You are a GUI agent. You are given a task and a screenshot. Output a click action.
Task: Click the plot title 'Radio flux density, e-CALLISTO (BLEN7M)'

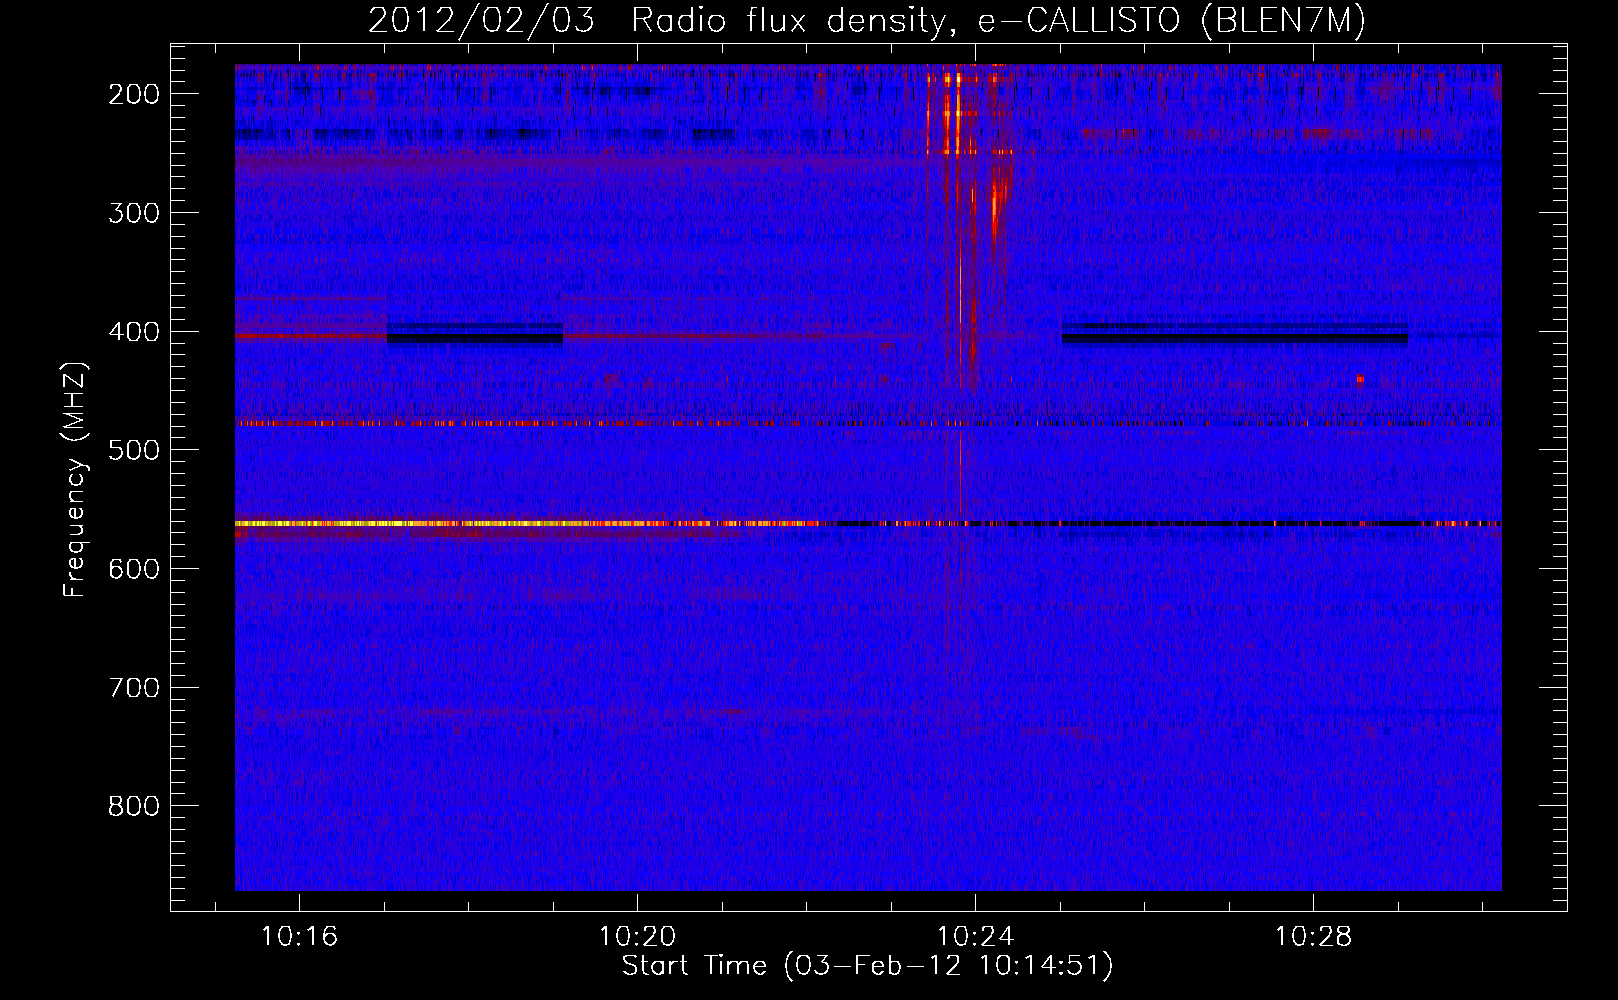[998, 21]
